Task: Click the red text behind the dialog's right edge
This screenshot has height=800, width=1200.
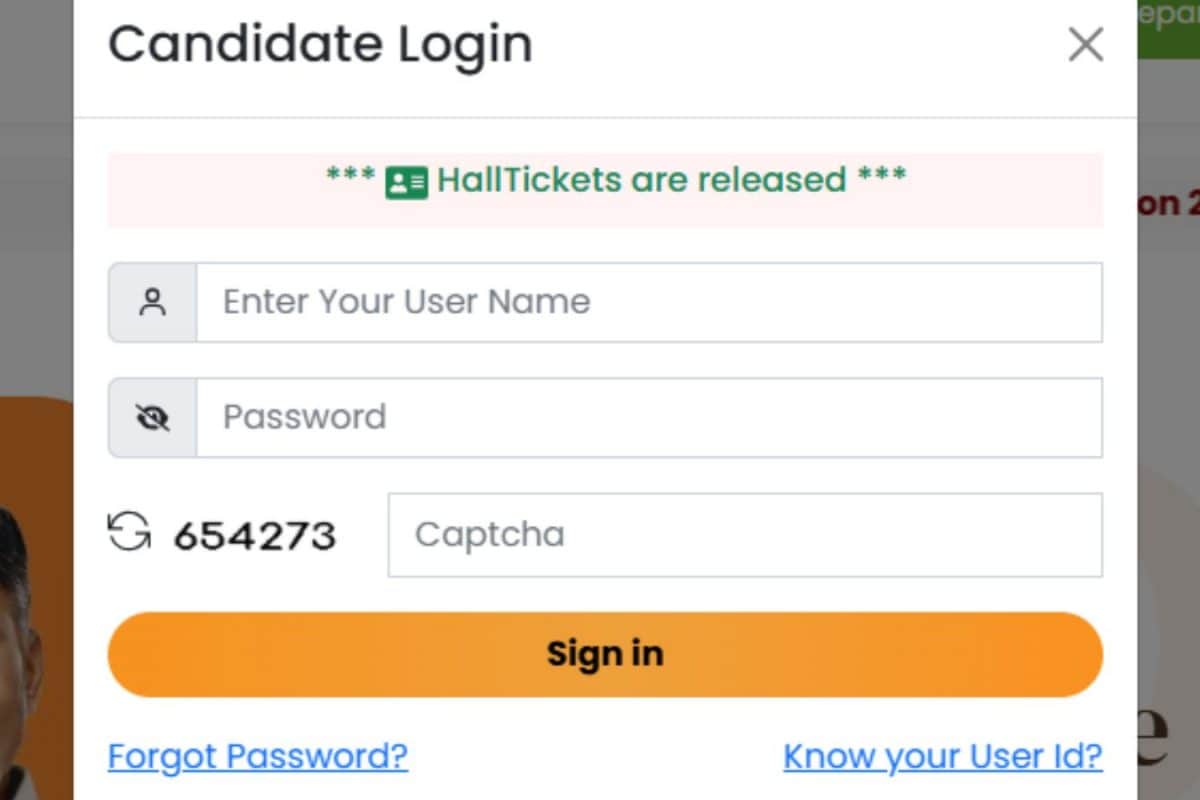Action: coord(1168,203)
